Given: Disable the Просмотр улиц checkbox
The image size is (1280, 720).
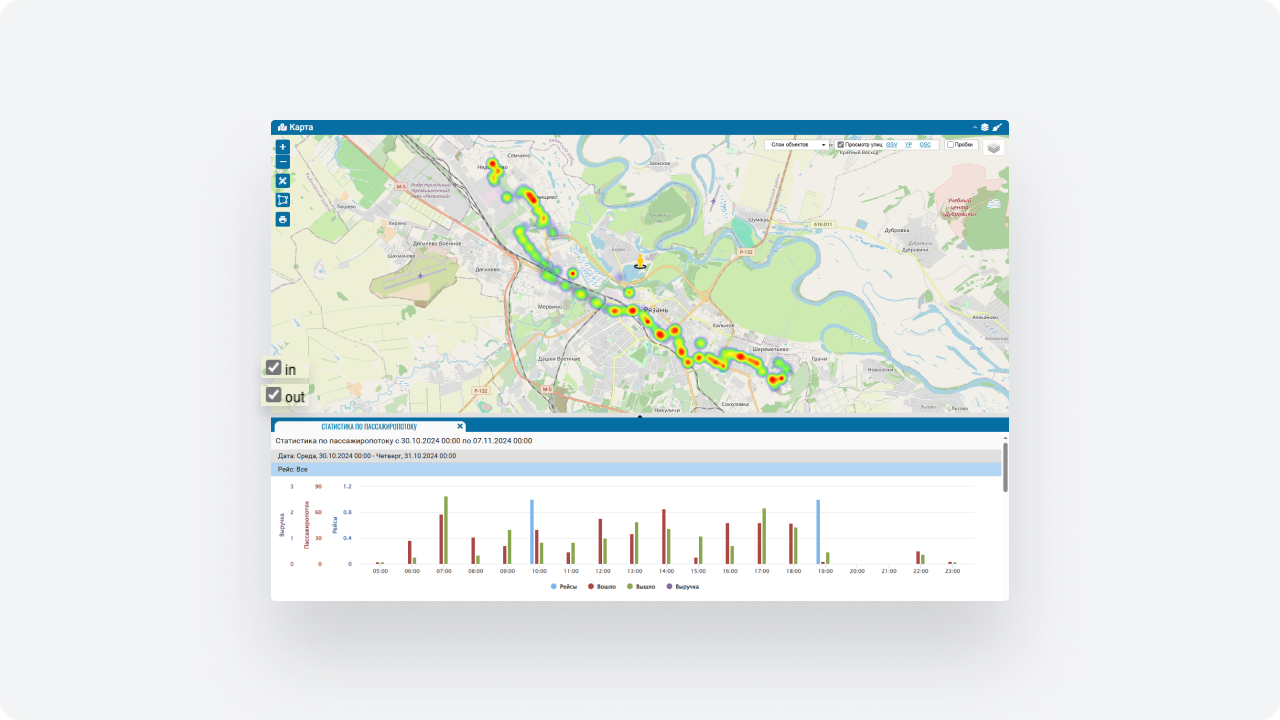Looking at the screenshot, I should 841,145.
